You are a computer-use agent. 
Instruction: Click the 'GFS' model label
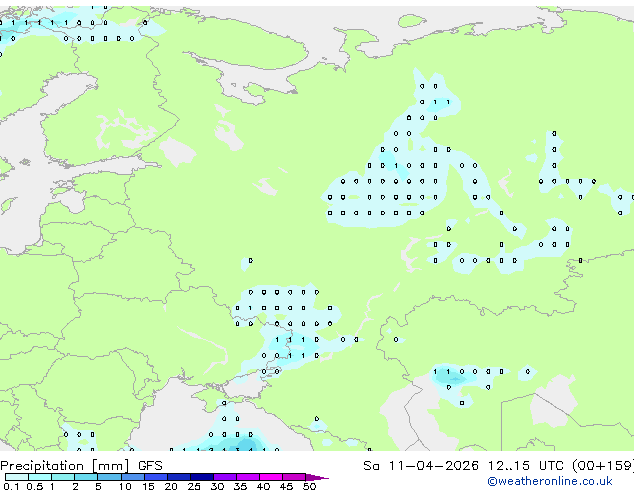click(150, 466)
